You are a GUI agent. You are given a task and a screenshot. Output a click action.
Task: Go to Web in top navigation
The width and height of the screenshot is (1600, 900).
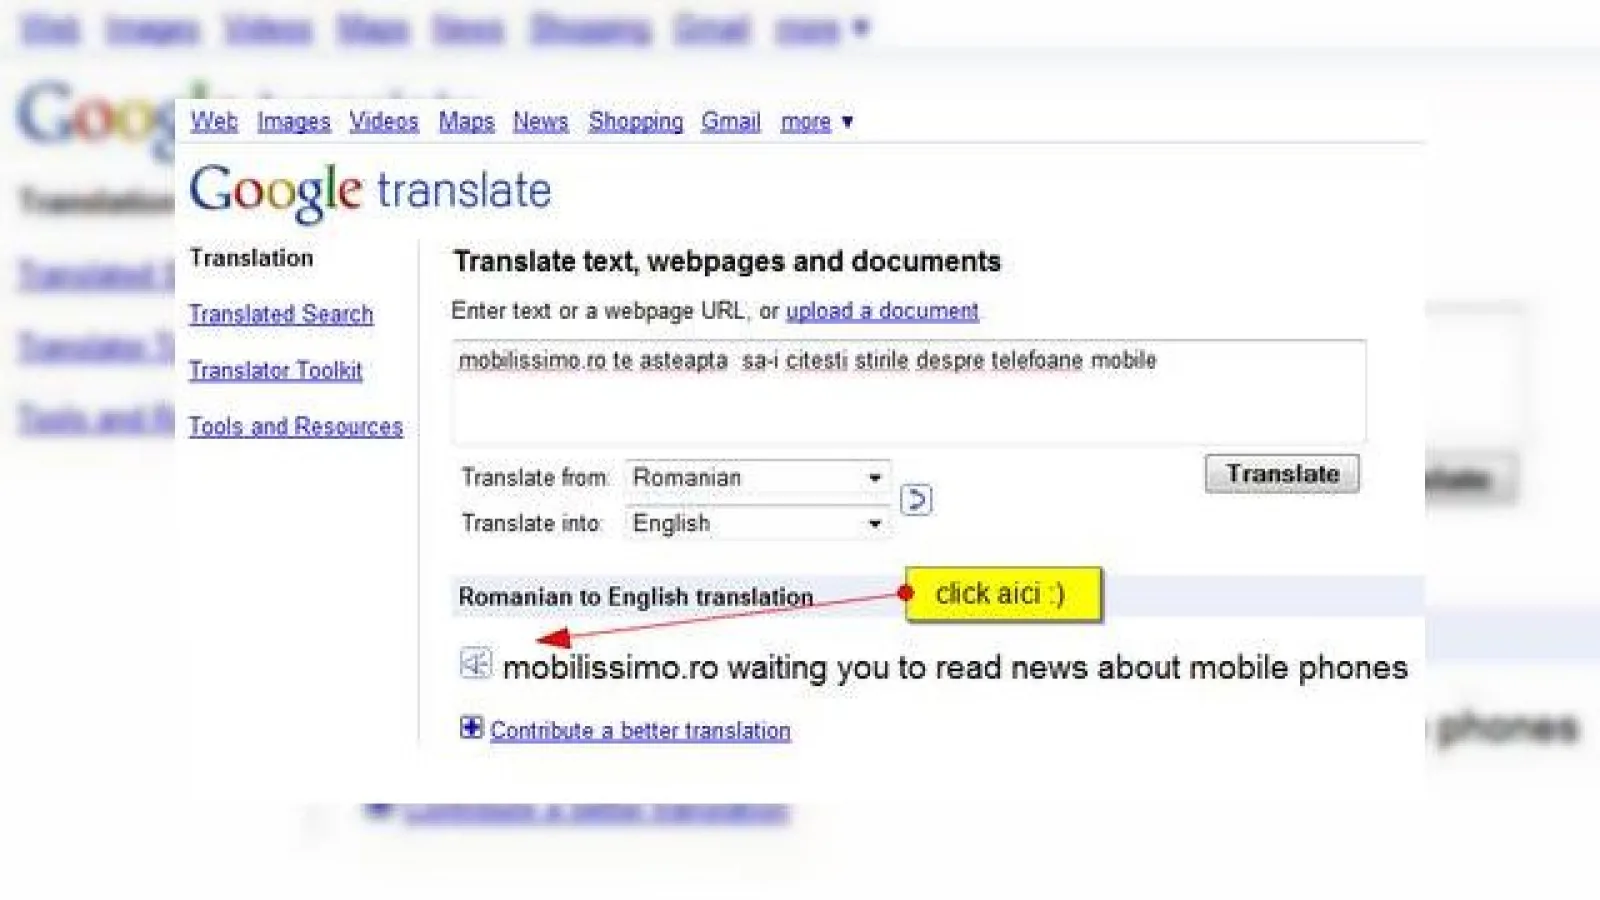pyautogui.click(x=214, y=121)
